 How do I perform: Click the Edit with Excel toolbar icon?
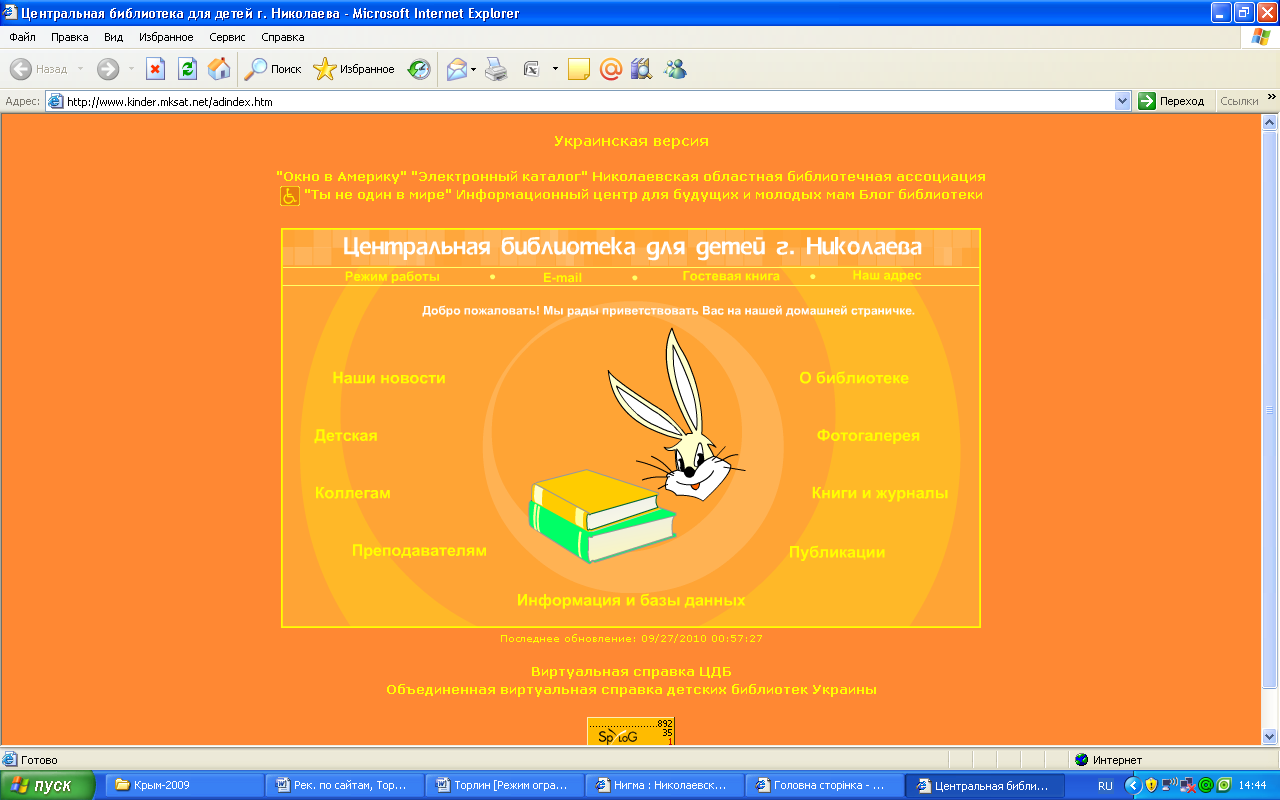click(x=531, y=69)
